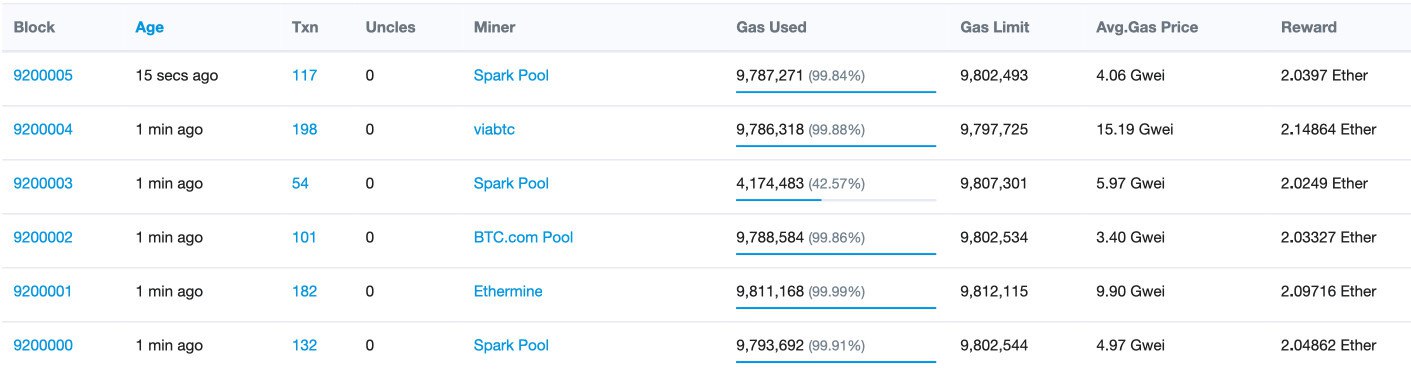Viewport: 1411px width, 375px height.
Task: Select the Block column header
Action: (x=34, y=27)
